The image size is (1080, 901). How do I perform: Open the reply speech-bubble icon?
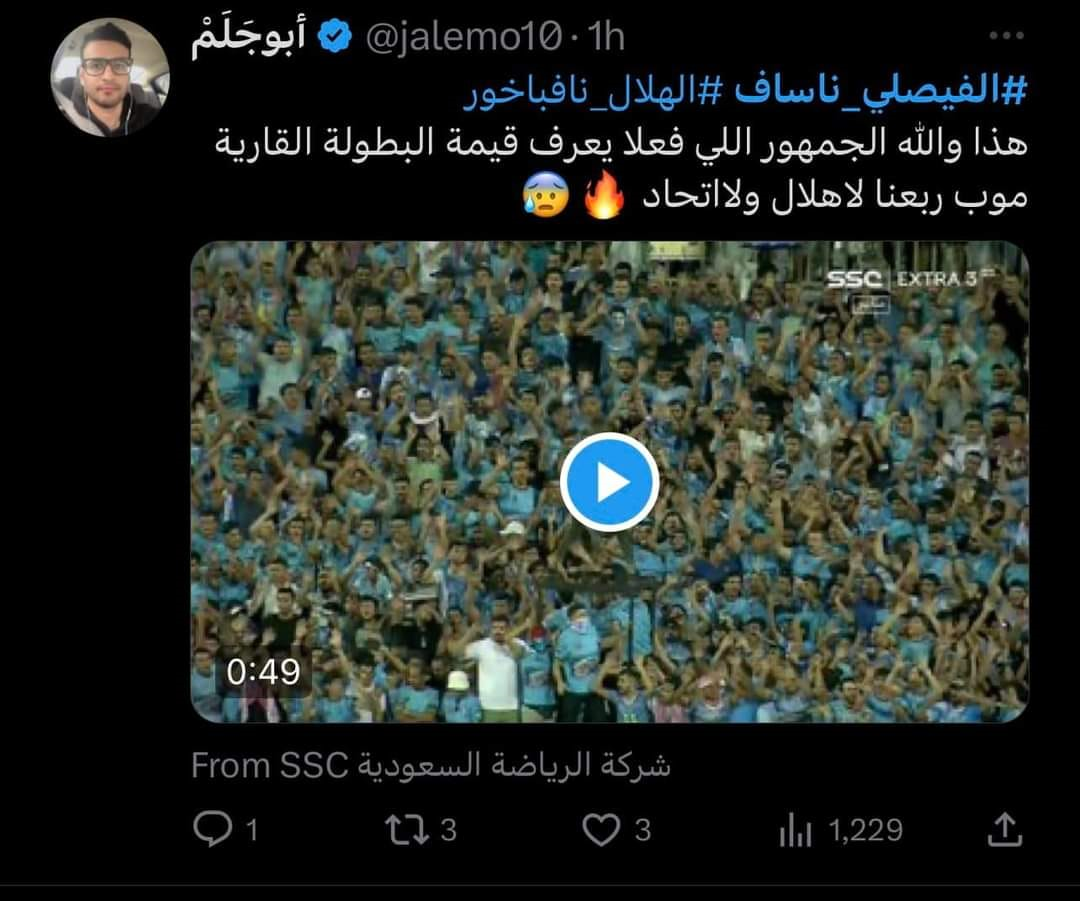[212, 829]
